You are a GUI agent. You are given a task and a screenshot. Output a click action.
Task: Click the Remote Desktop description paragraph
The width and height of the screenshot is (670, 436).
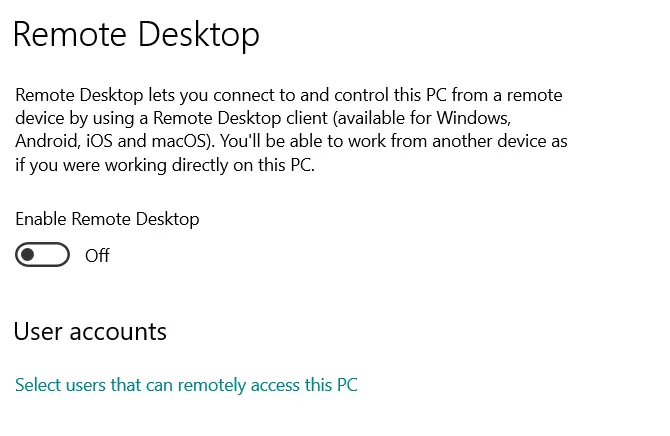click(x=290, y=130)
